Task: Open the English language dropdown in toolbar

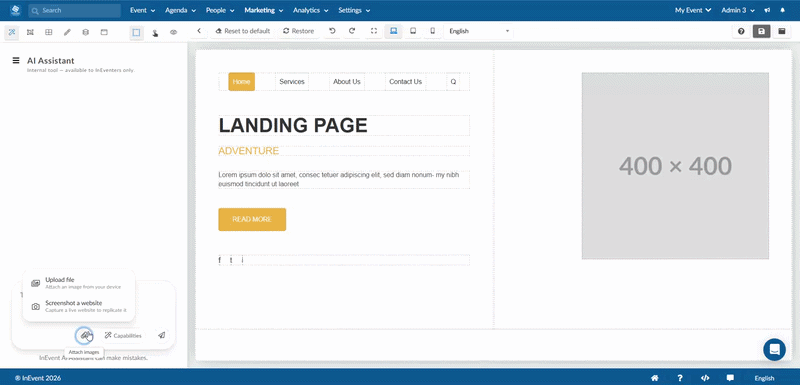Action: (x=479, y=31)
